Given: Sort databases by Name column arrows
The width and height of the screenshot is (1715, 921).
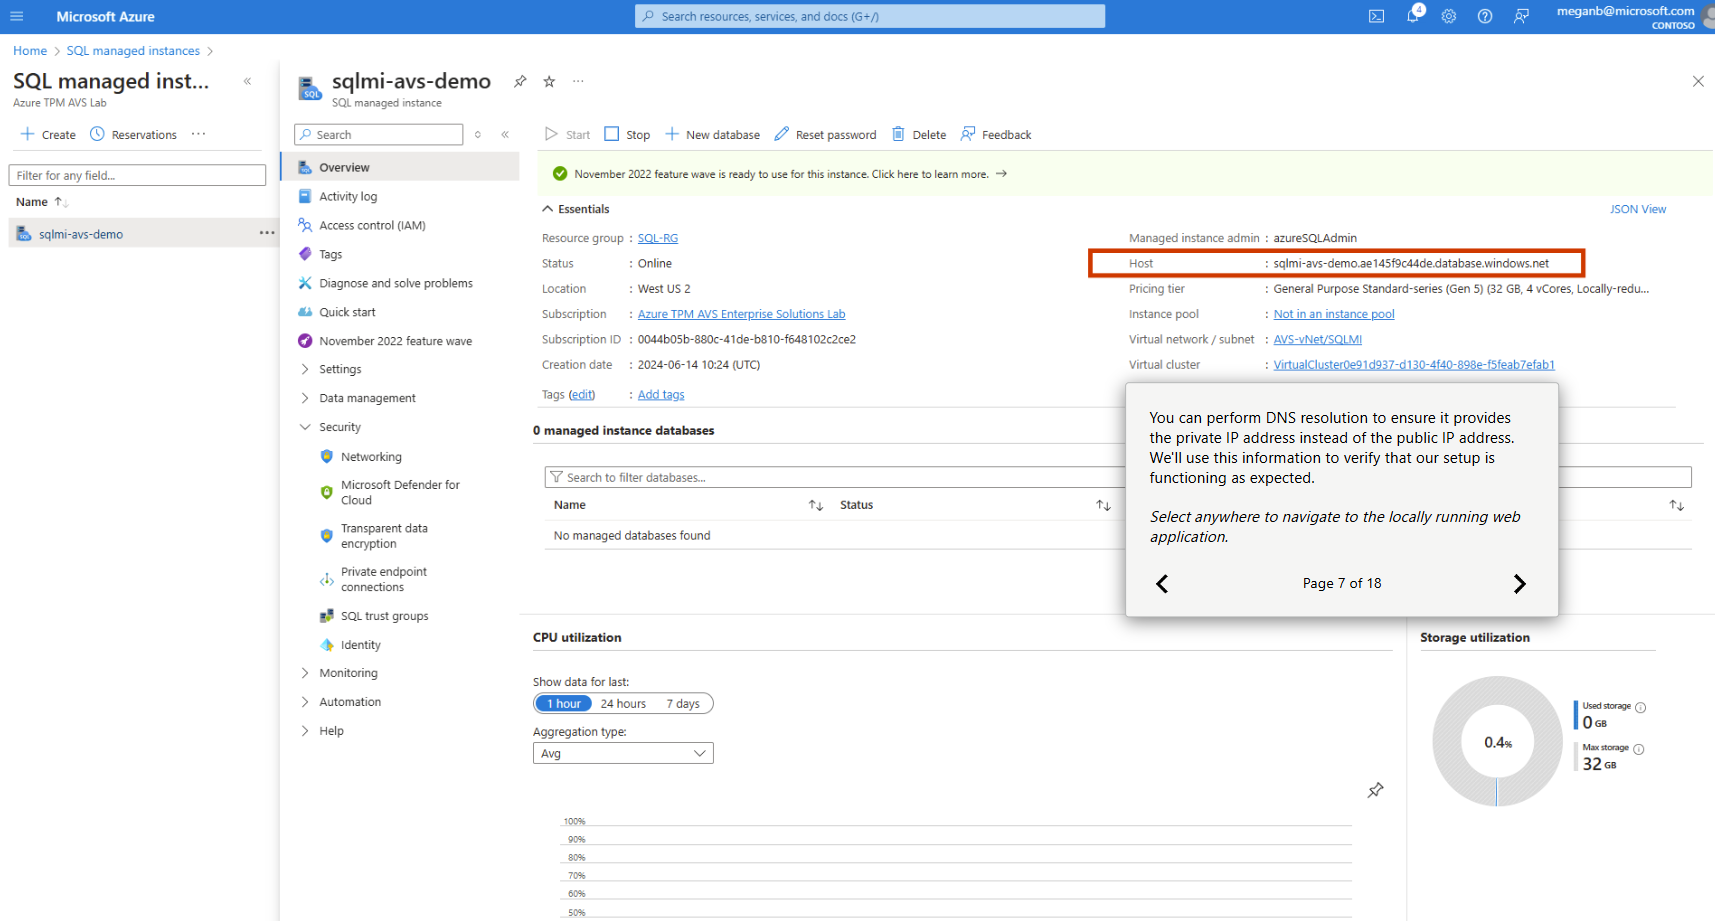Looking at the screenshot, I should click(816, 505).
